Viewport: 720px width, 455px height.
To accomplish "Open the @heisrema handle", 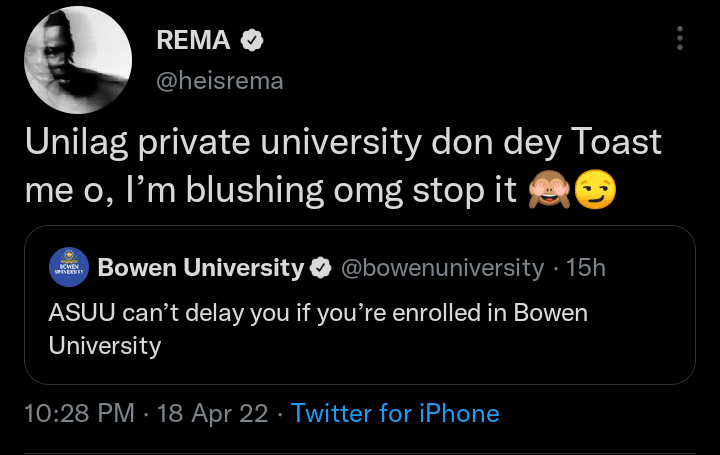I will coord(220,81).
